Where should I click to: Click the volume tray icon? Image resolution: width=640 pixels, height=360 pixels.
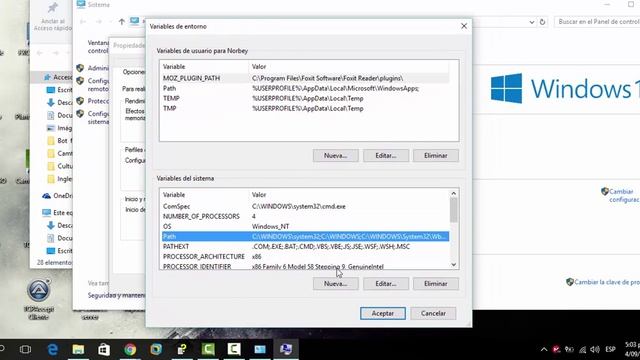coord(595,349)
